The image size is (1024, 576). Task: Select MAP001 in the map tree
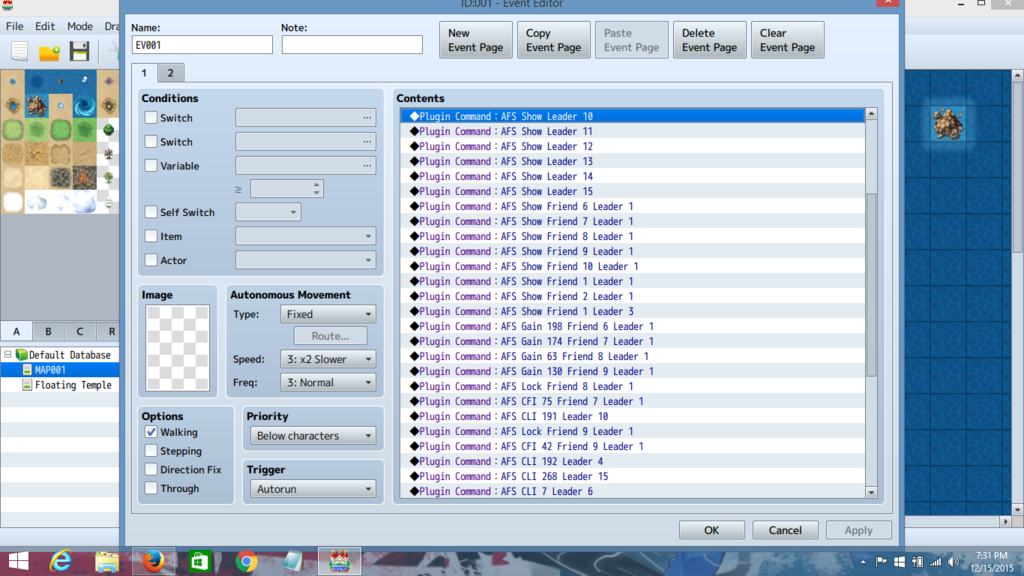(x=50, y=370)
